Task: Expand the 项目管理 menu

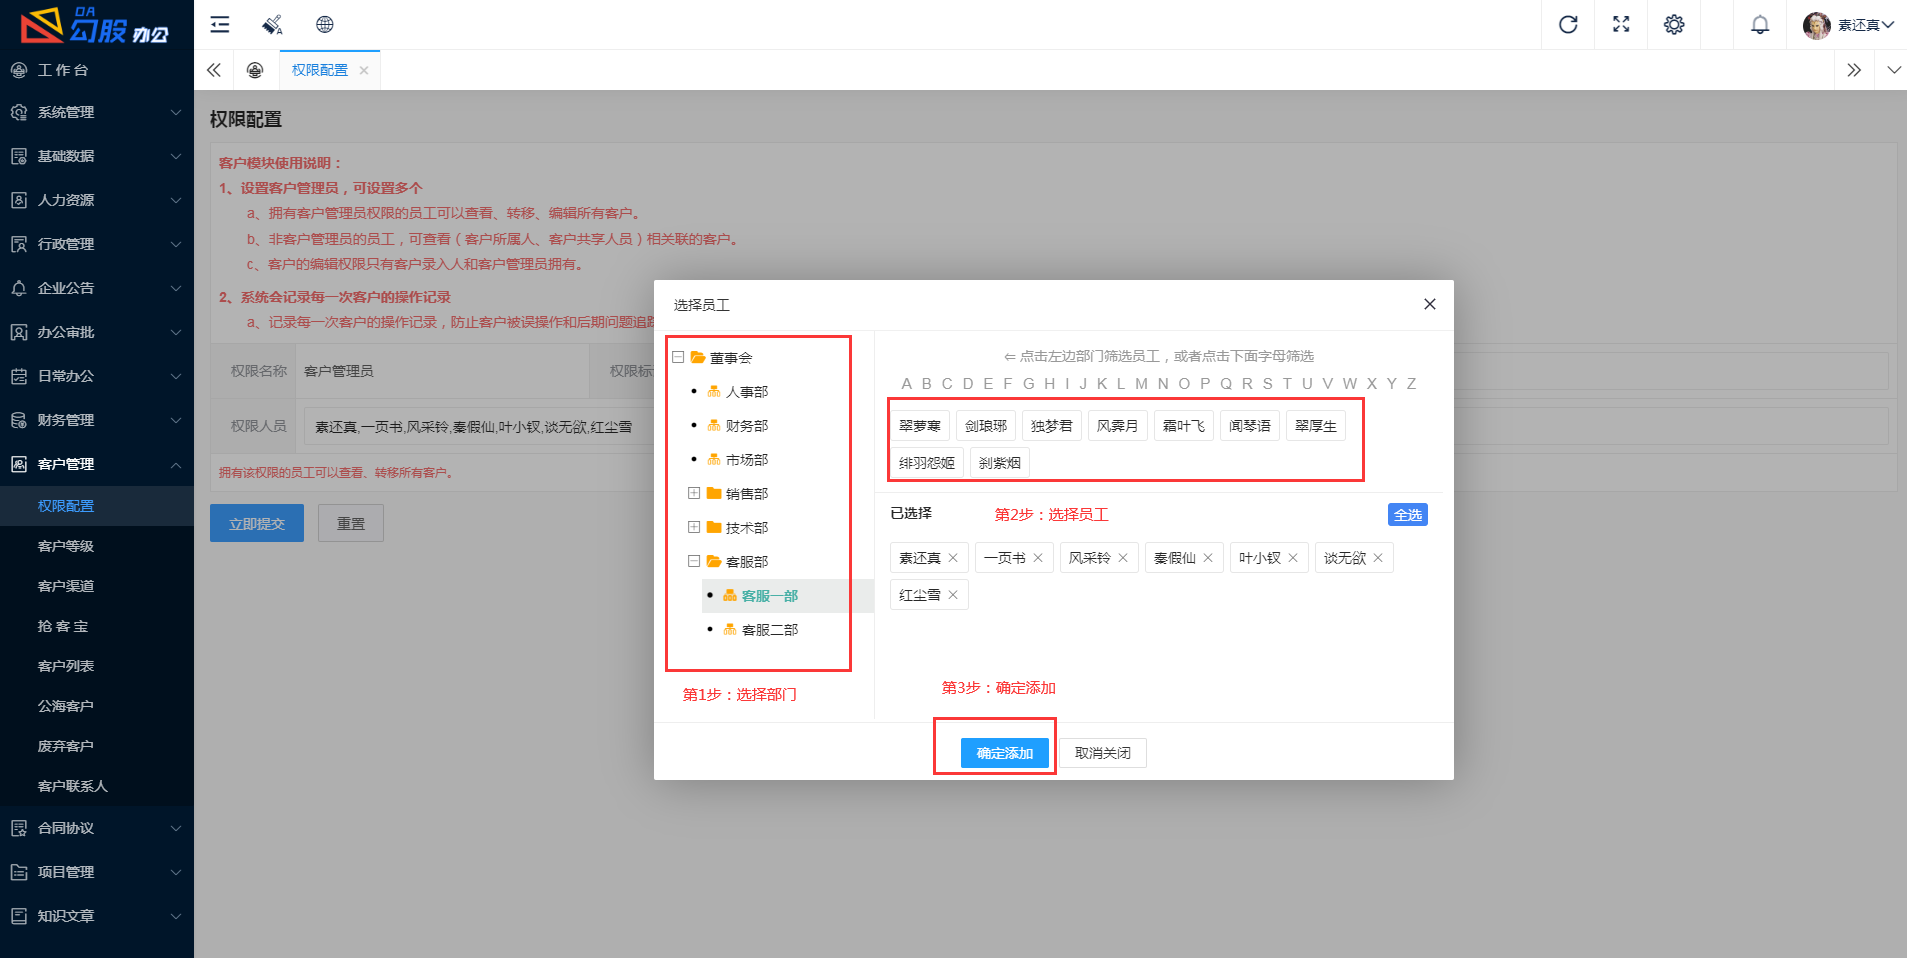Action: (x=97, y=872)
